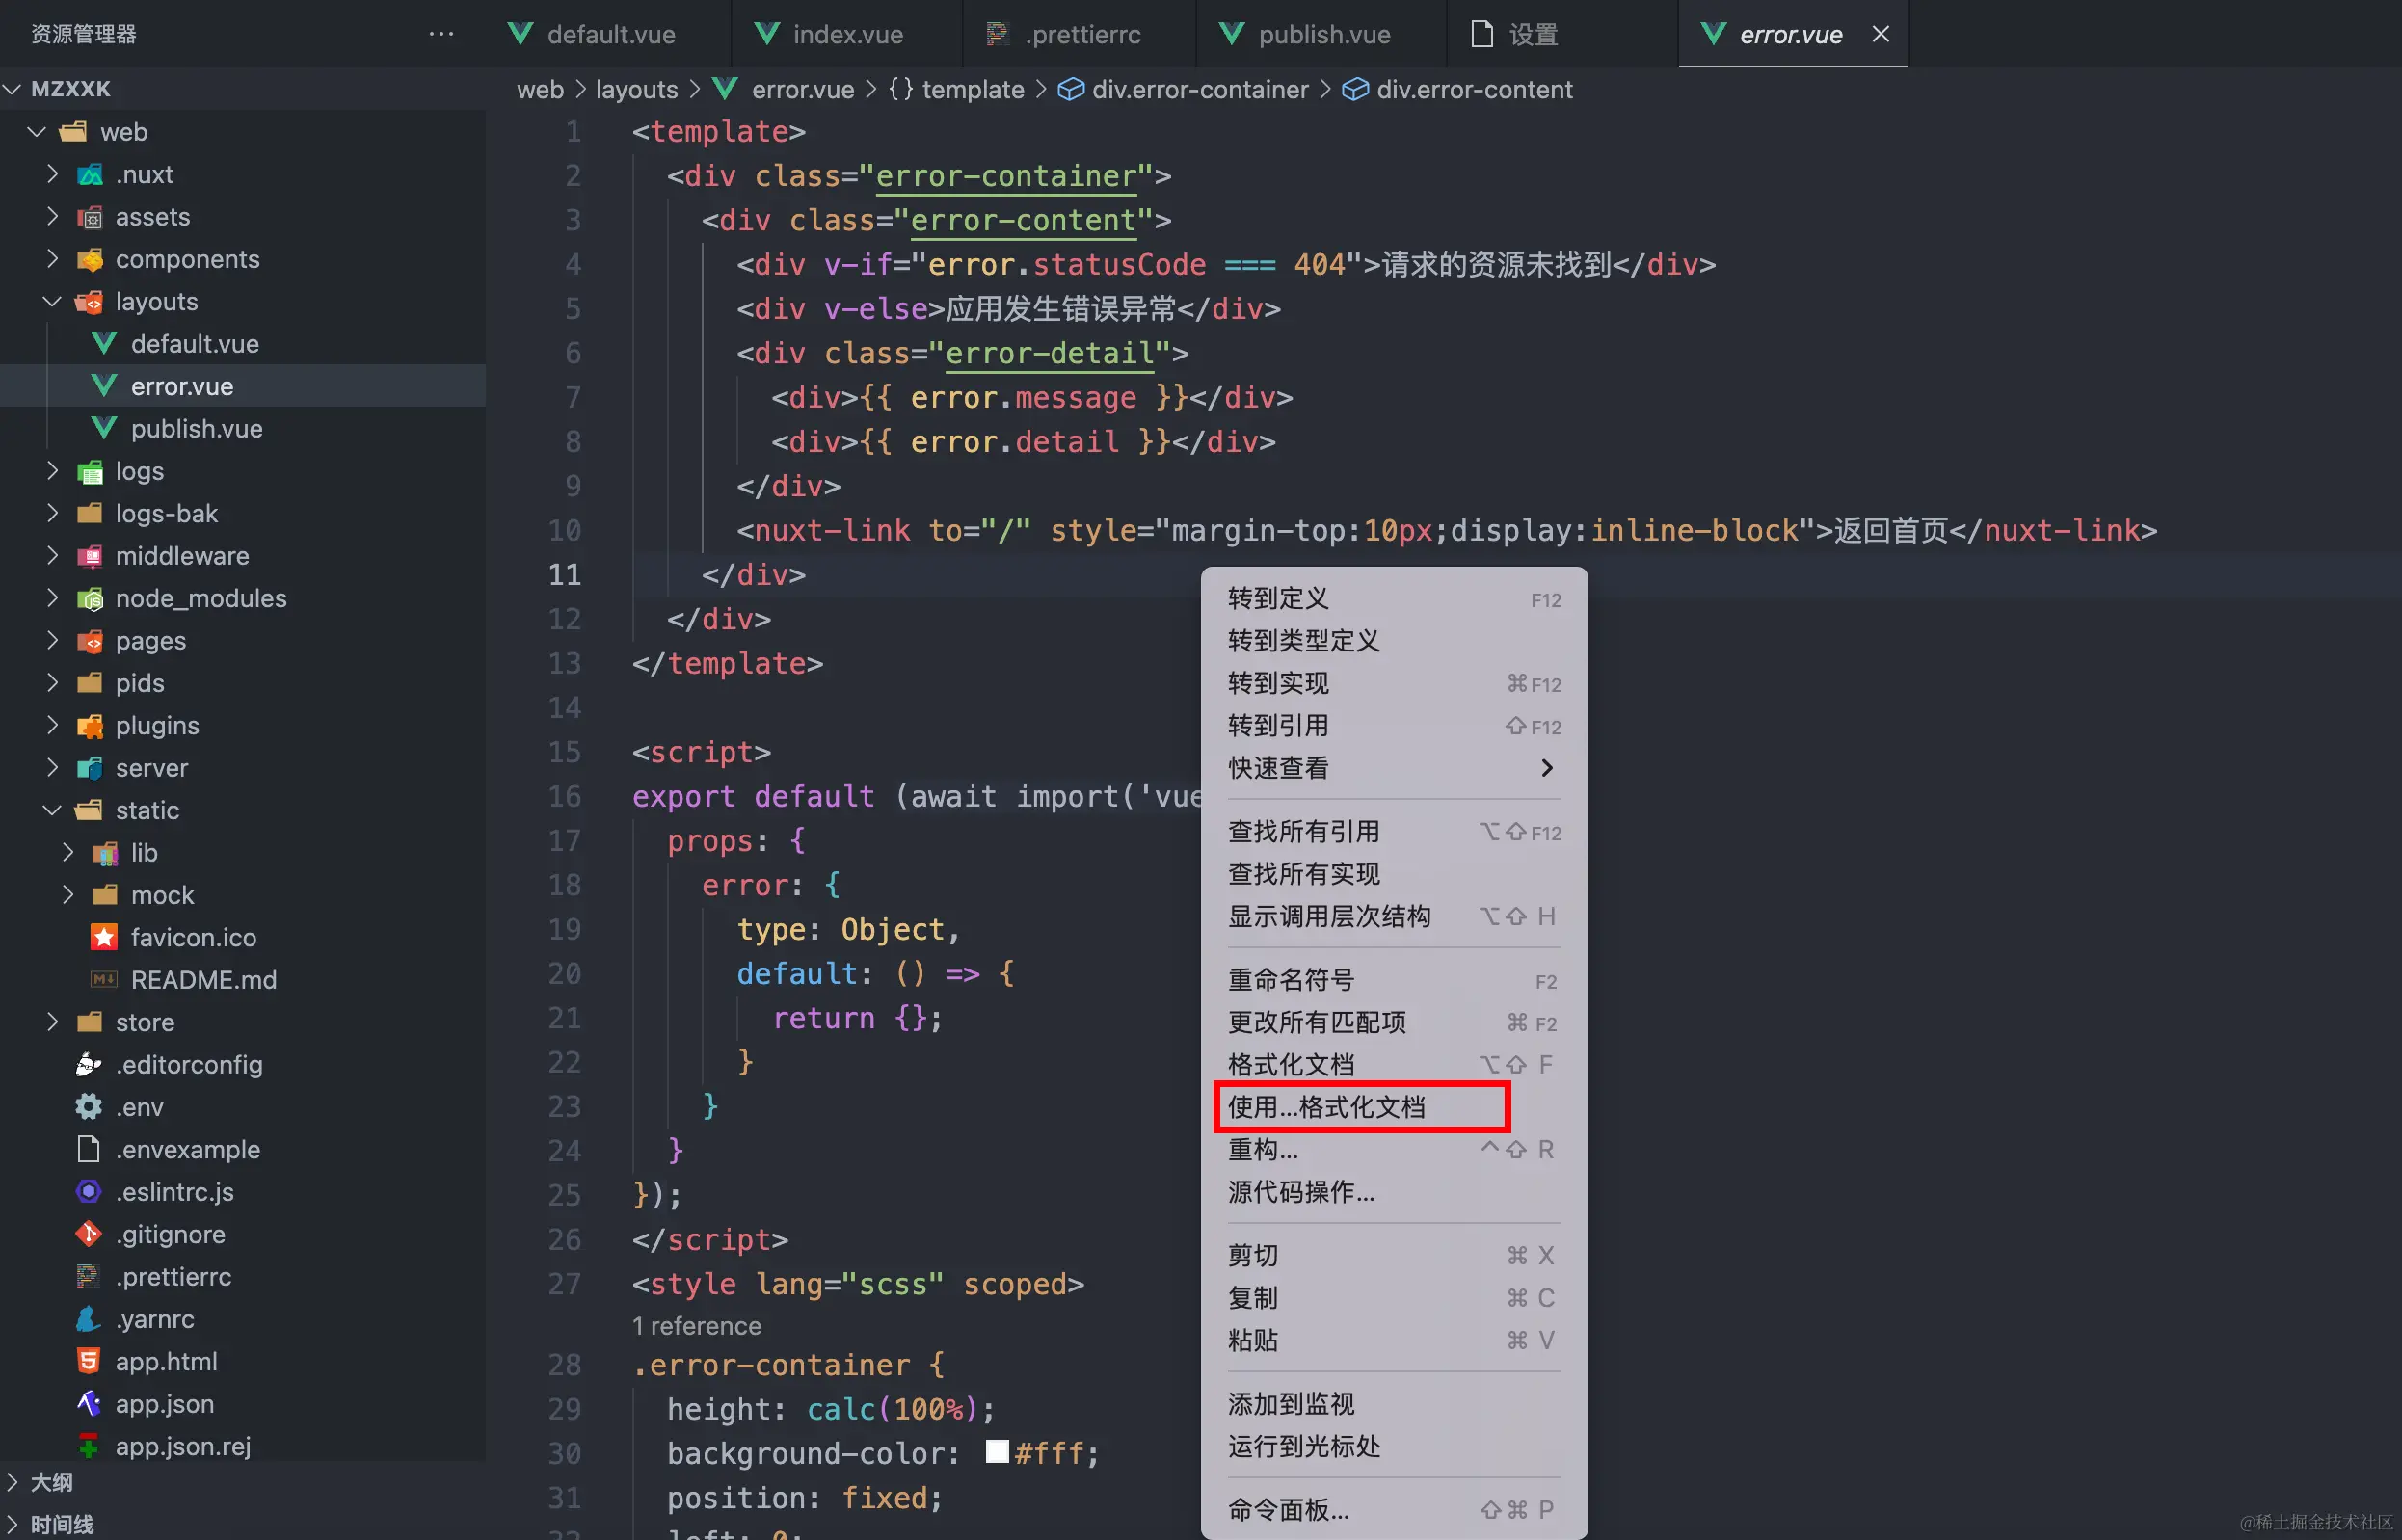
Task: Click the logs folder icon
Action: [x=90, y=472]
